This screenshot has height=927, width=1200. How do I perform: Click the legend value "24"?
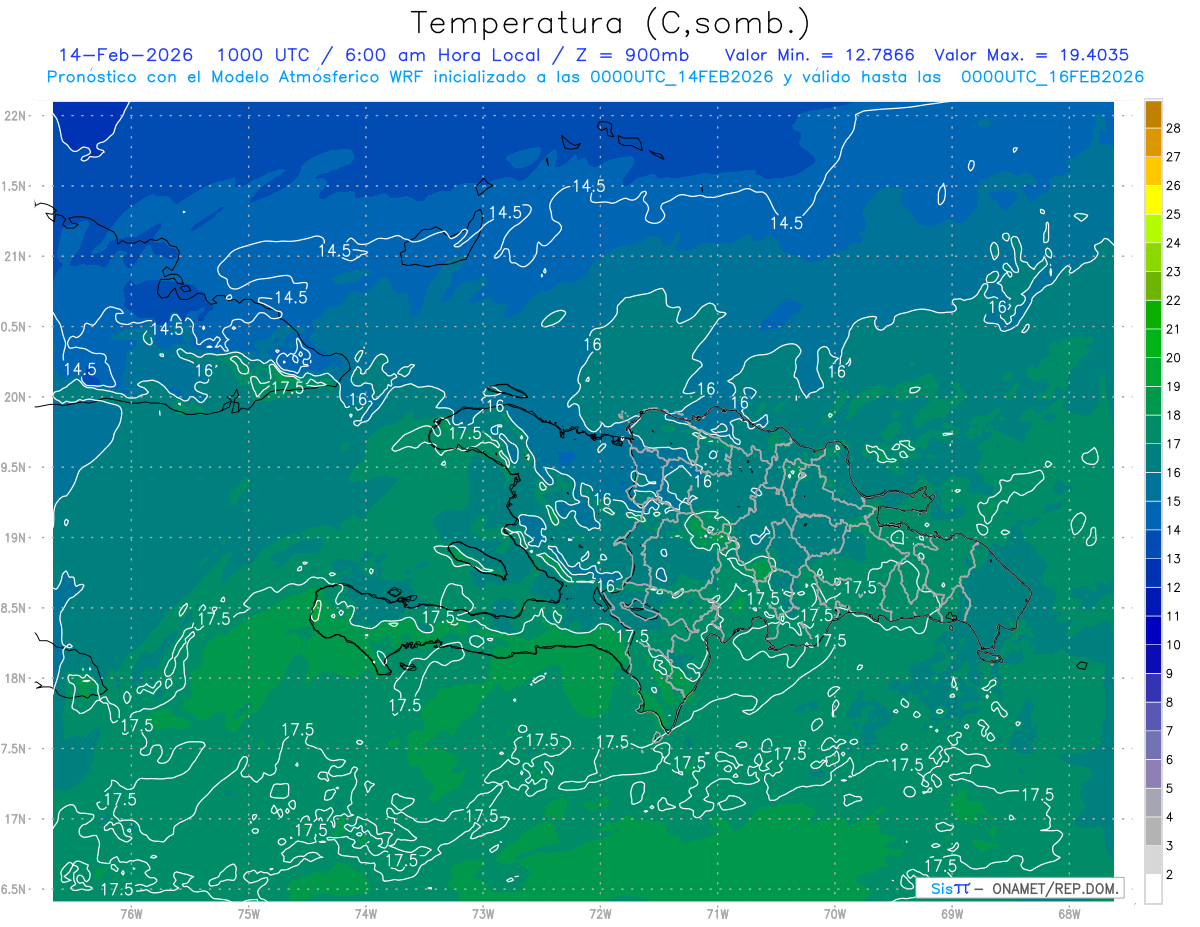[1174, 243]
